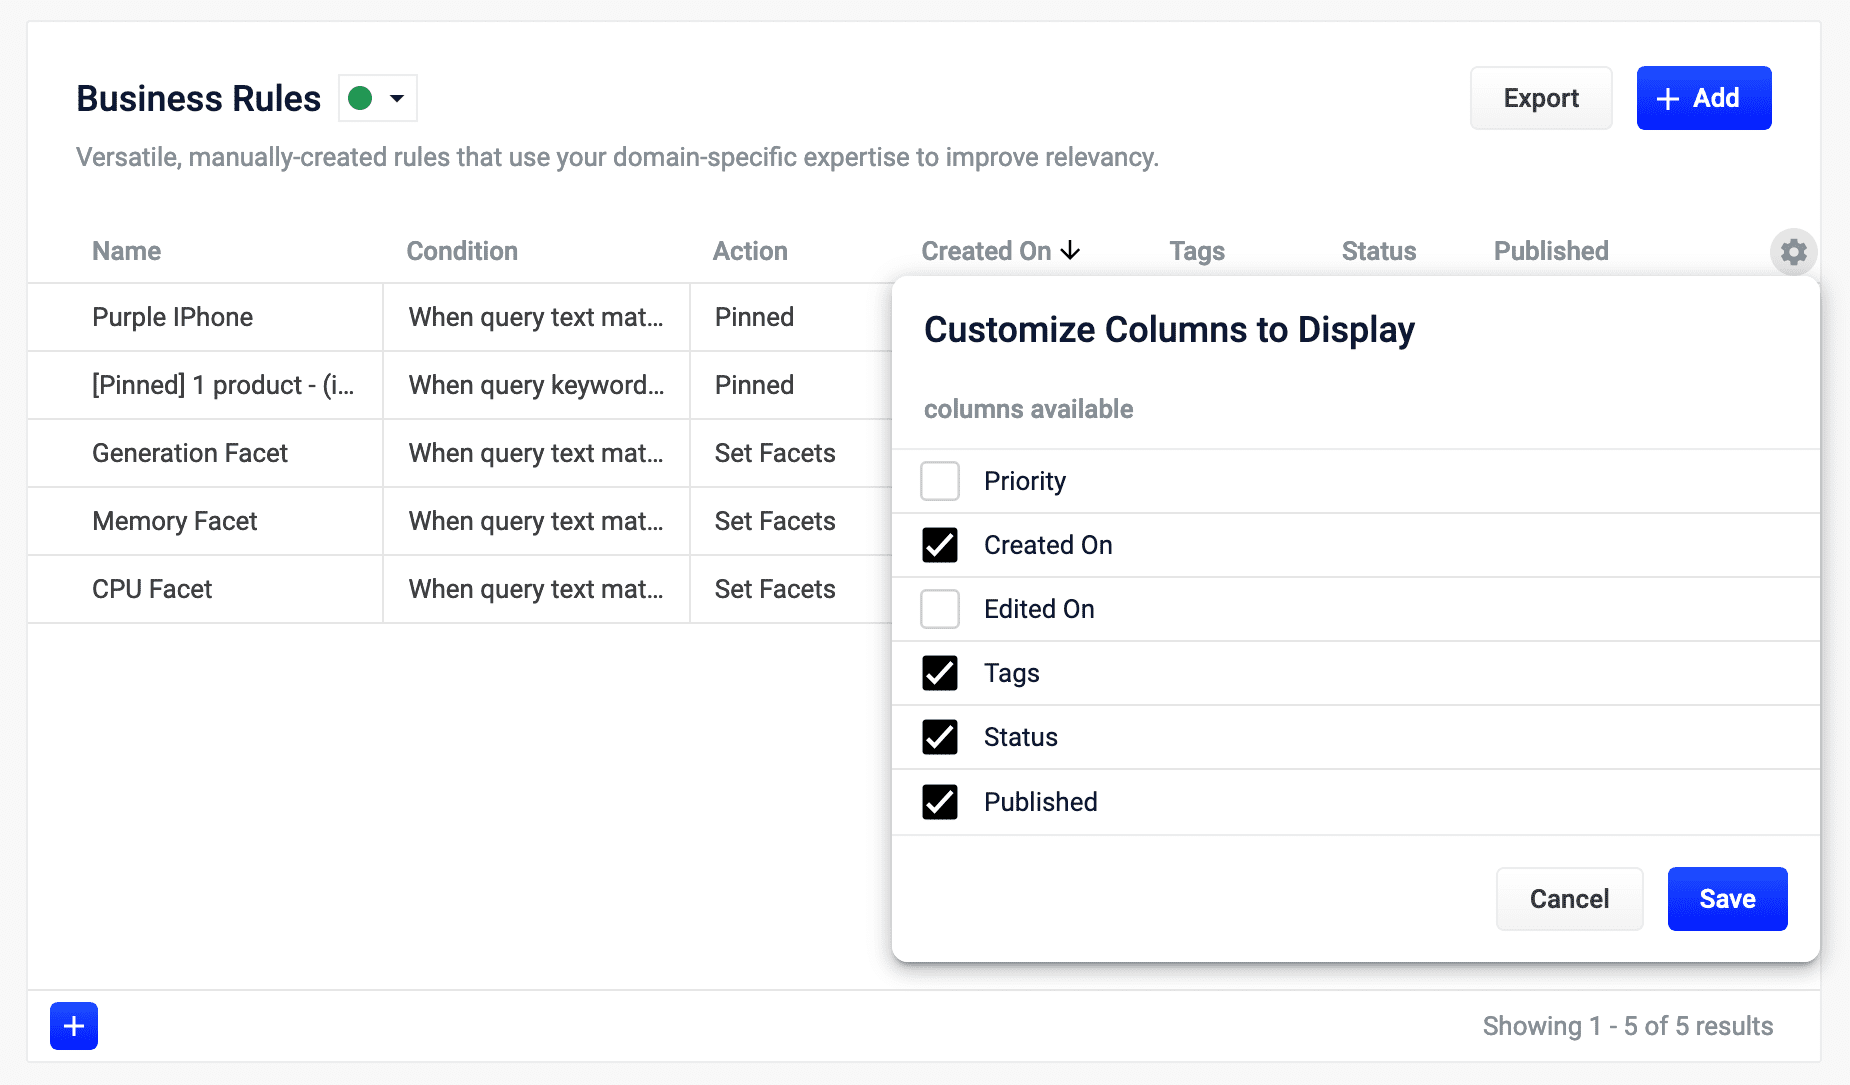Uncheck the Published column checkbox

(940, 802)
